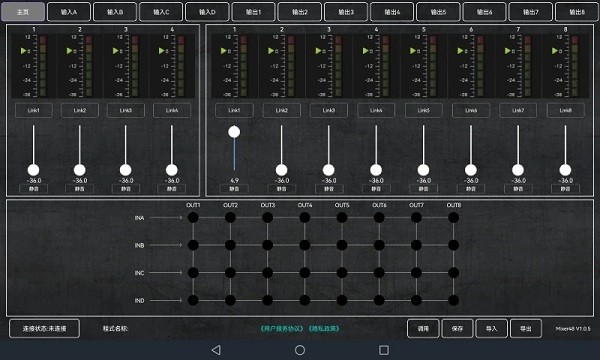The width and height of the screenshot is (600, 360).
Task: Click input channel 4 fader knob
Action: click(x=172, y=170)
